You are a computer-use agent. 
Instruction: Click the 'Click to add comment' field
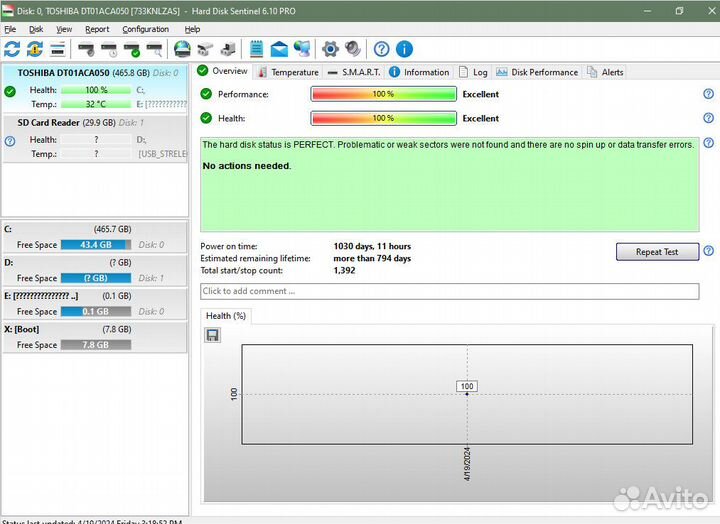tap(450, 291)
